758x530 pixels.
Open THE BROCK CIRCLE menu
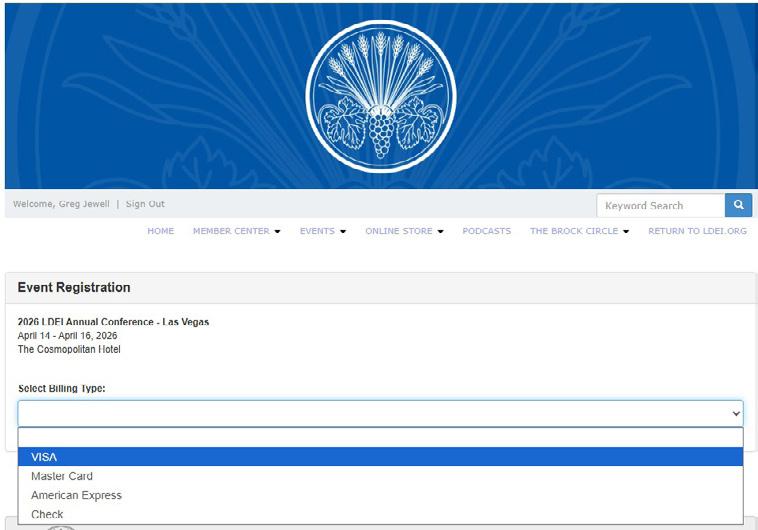pos(579,231)
